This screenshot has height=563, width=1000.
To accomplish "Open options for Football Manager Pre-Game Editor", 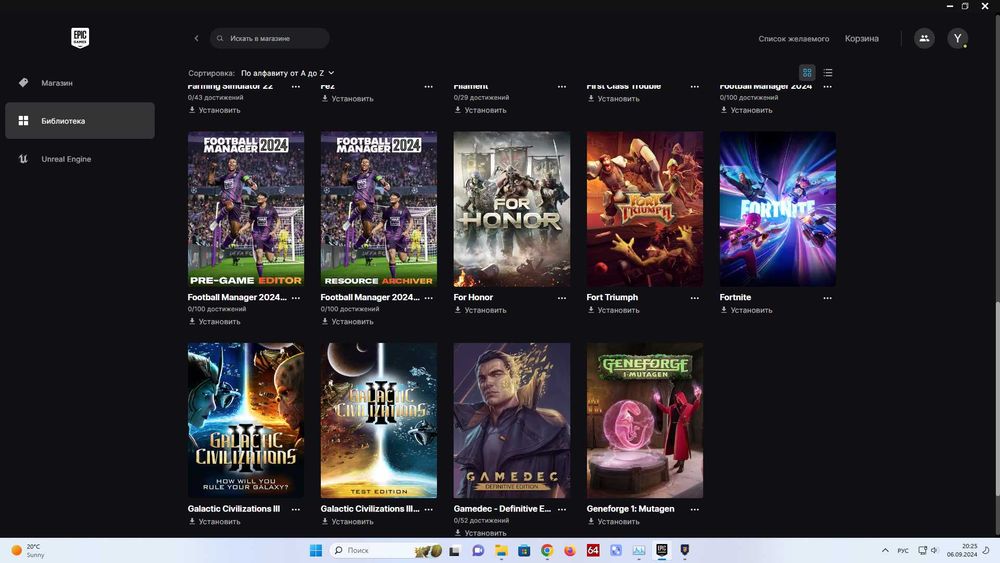I will 296,298.
